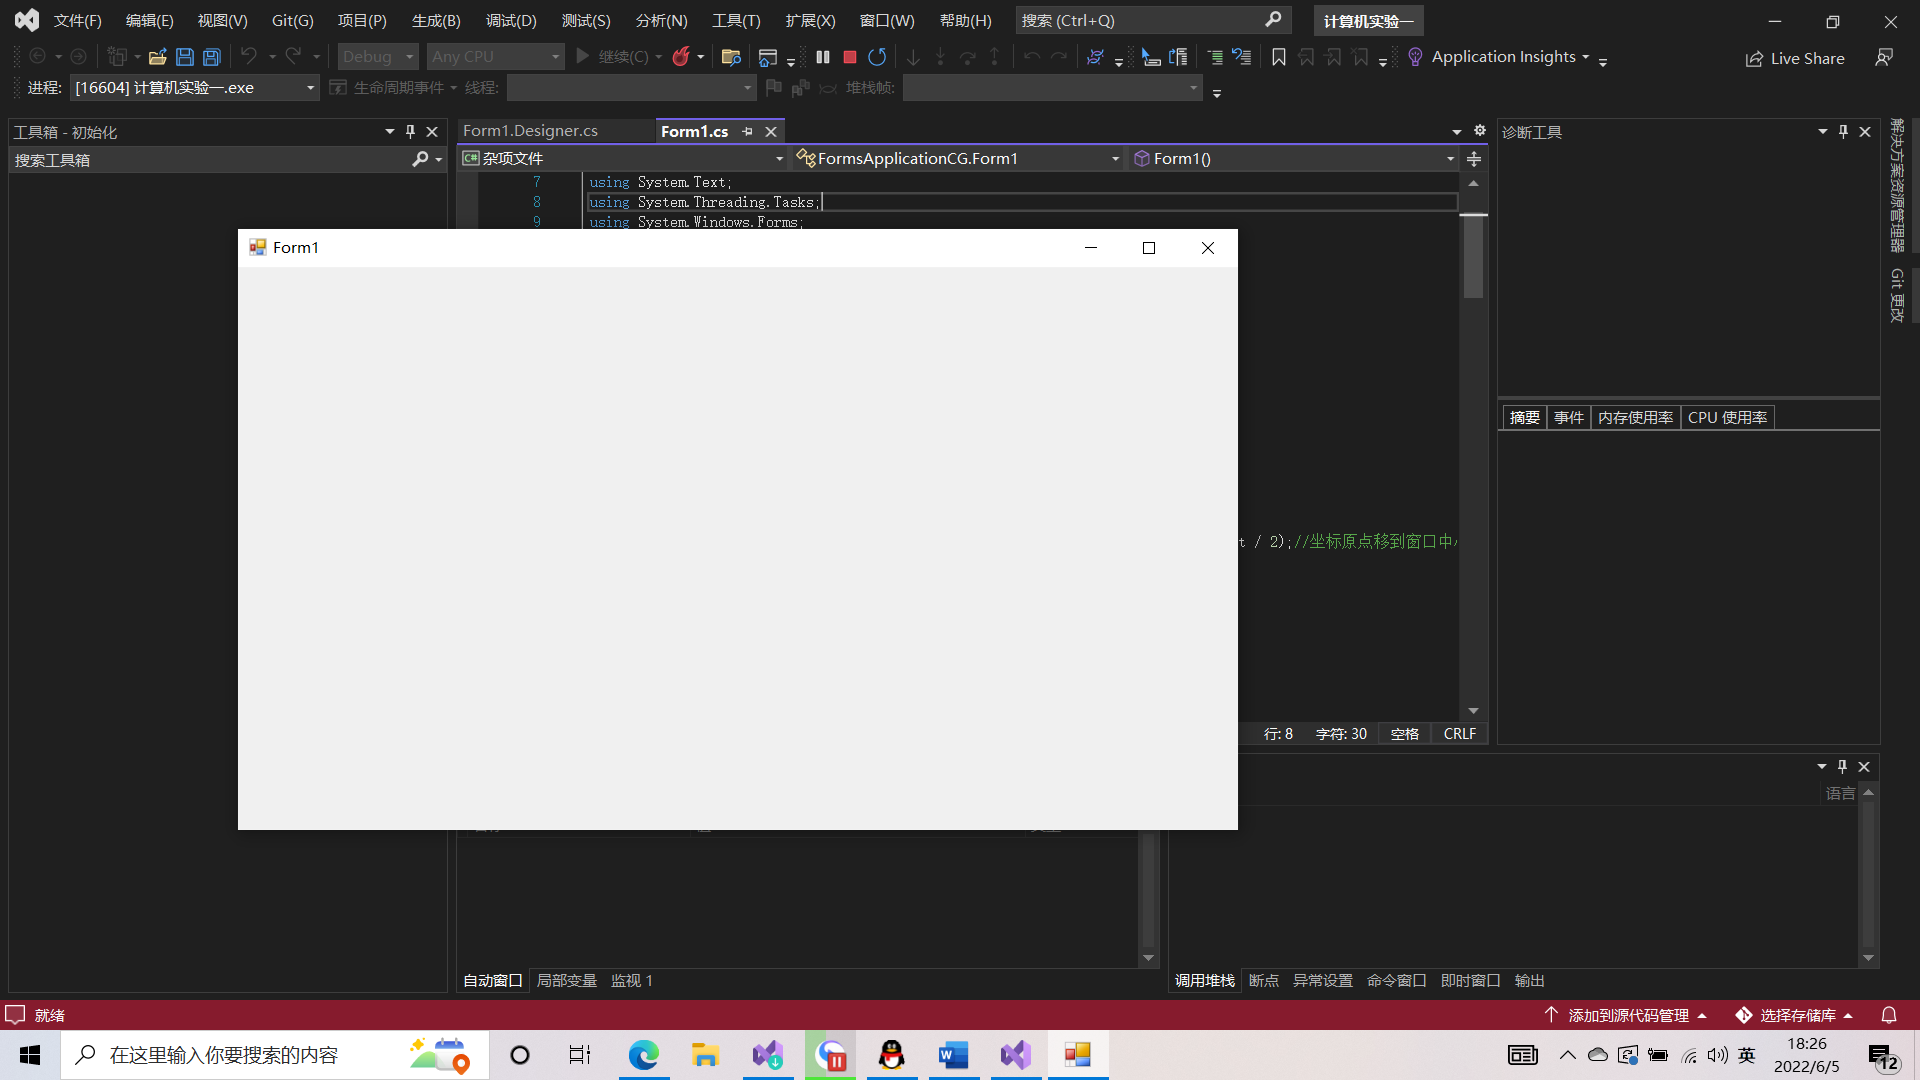This screenshot has height=1080, width=1920.
Task: Click the Save All icon in toolbar
Action: pyautogui.click(x=211, y=57)
